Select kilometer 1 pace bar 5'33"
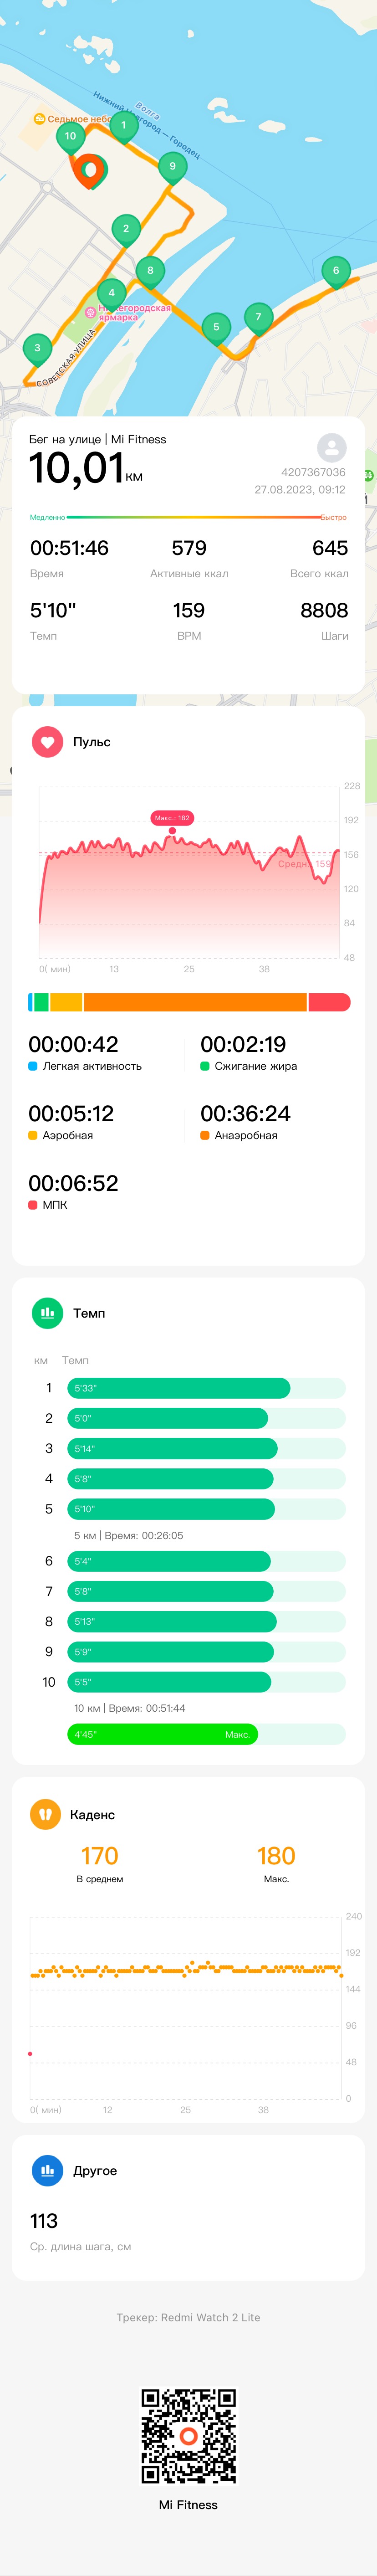 pyautogui.click(x=179, y=1388)
